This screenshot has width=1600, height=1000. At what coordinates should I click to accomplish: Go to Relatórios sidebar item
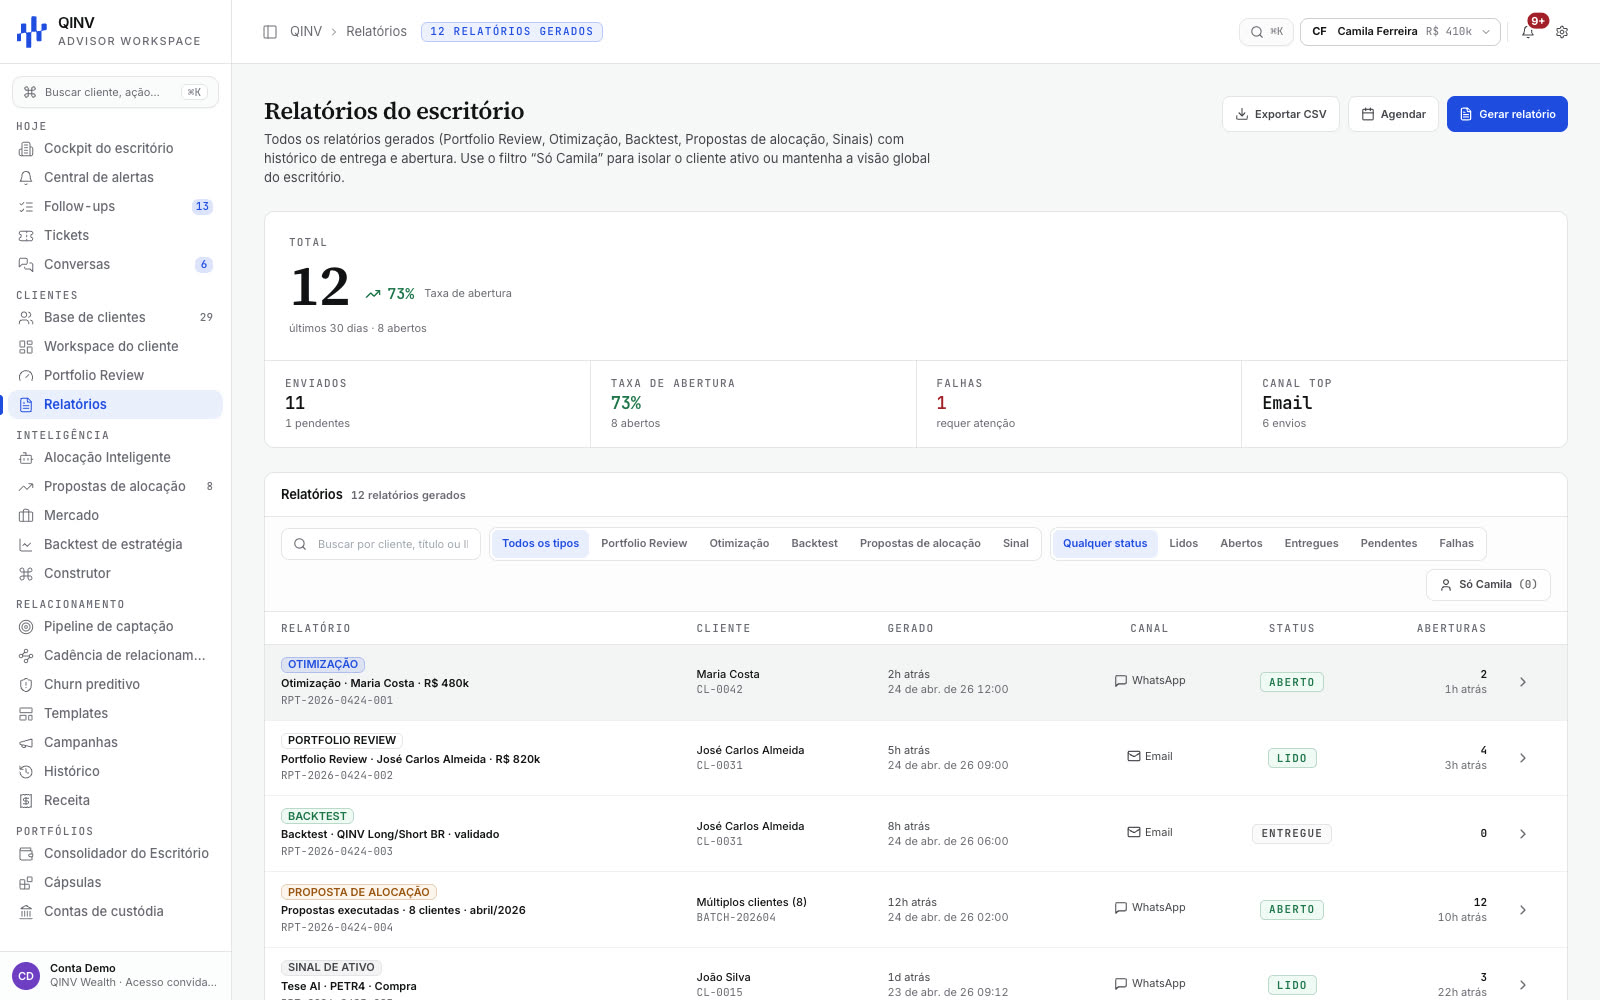(x=115, y=405)
